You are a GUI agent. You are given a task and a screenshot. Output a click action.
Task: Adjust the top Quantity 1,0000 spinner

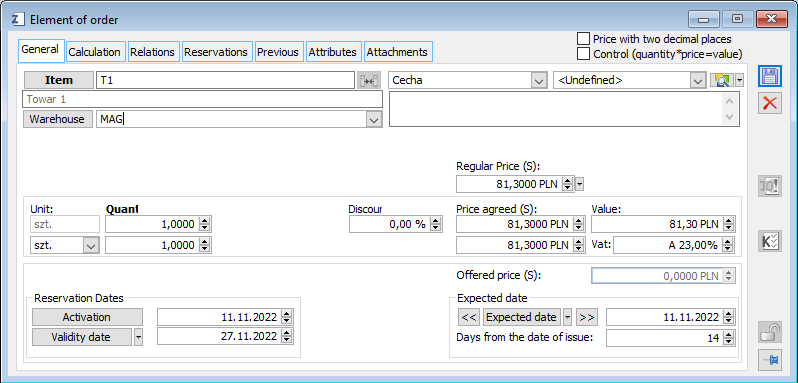coord(205,224)
